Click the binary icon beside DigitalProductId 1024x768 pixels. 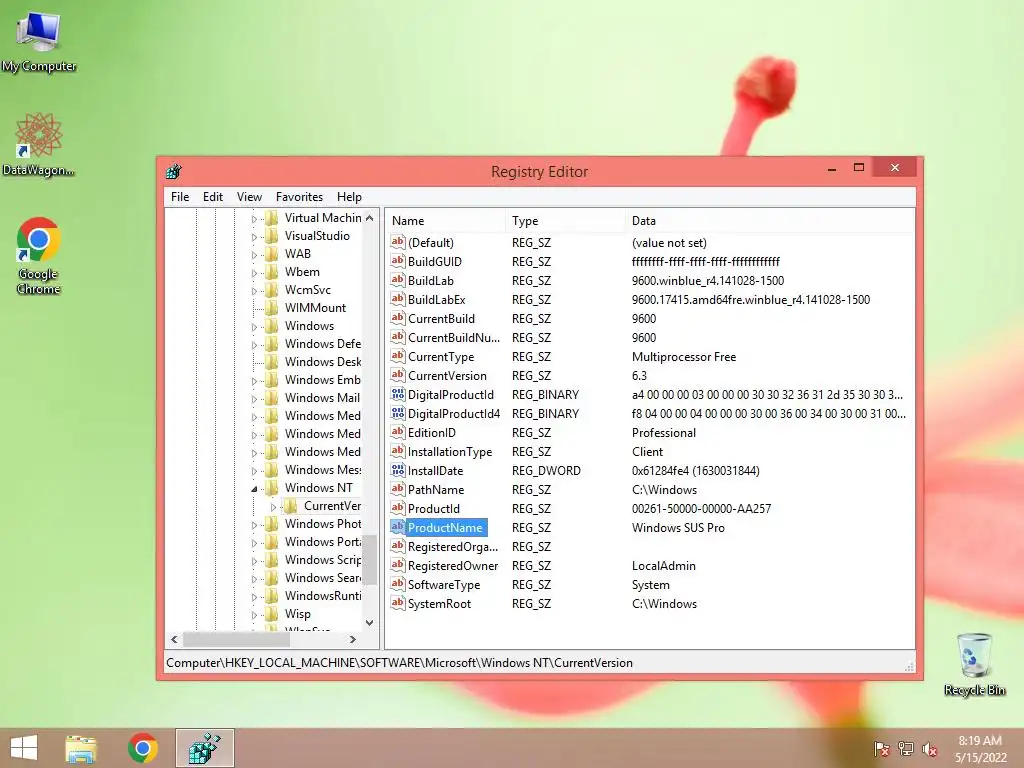[398, 394]
